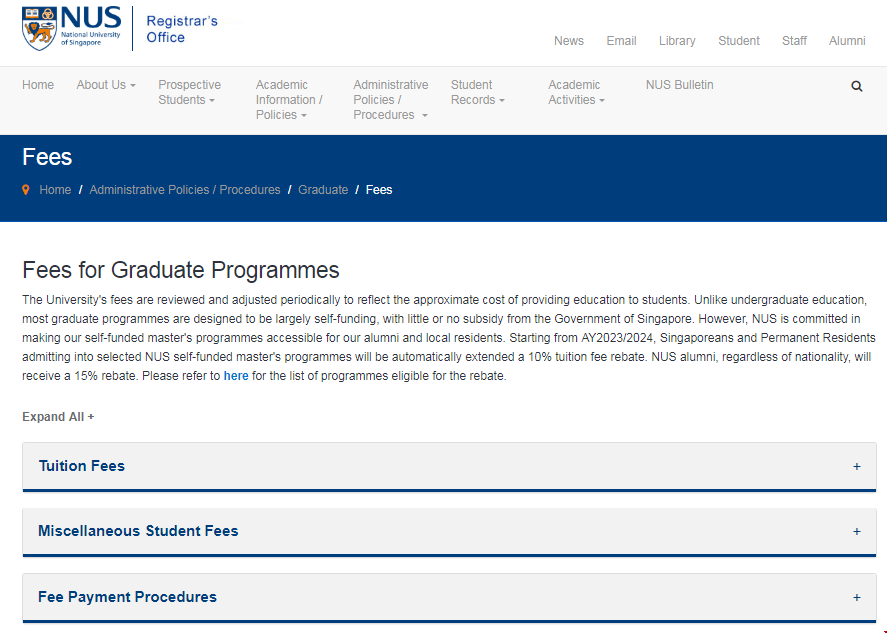Open the Library link in top bar

point(677,41)
